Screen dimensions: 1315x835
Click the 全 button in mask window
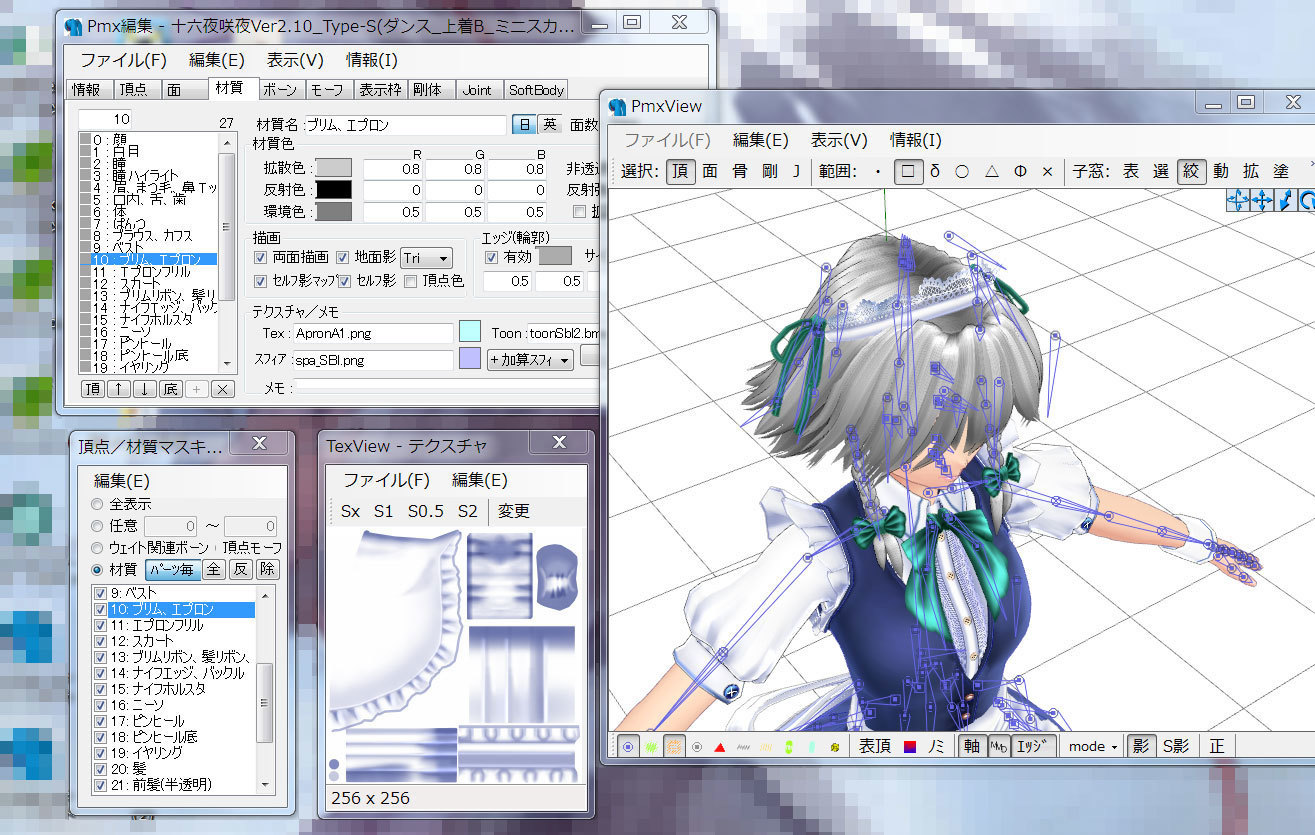(214, 570)
